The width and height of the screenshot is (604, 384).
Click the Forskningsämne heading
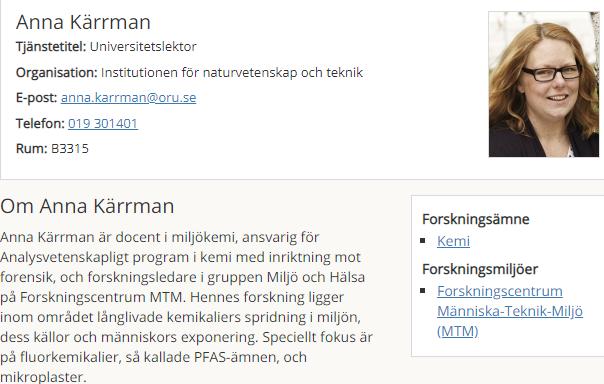click(476, 219)
